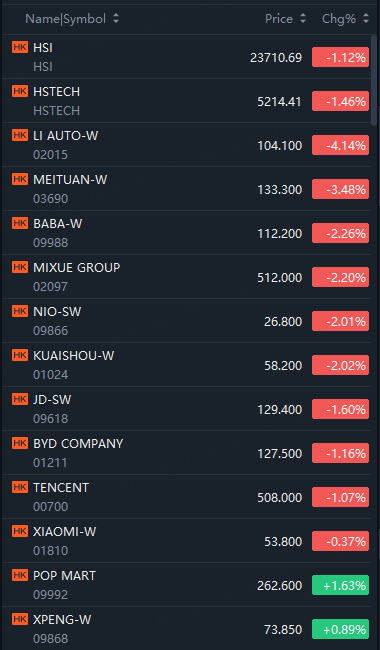Open the HSTECH index row
Image resolution: width=380 pixels, height=650 pixels.
[x=186, y=101]
